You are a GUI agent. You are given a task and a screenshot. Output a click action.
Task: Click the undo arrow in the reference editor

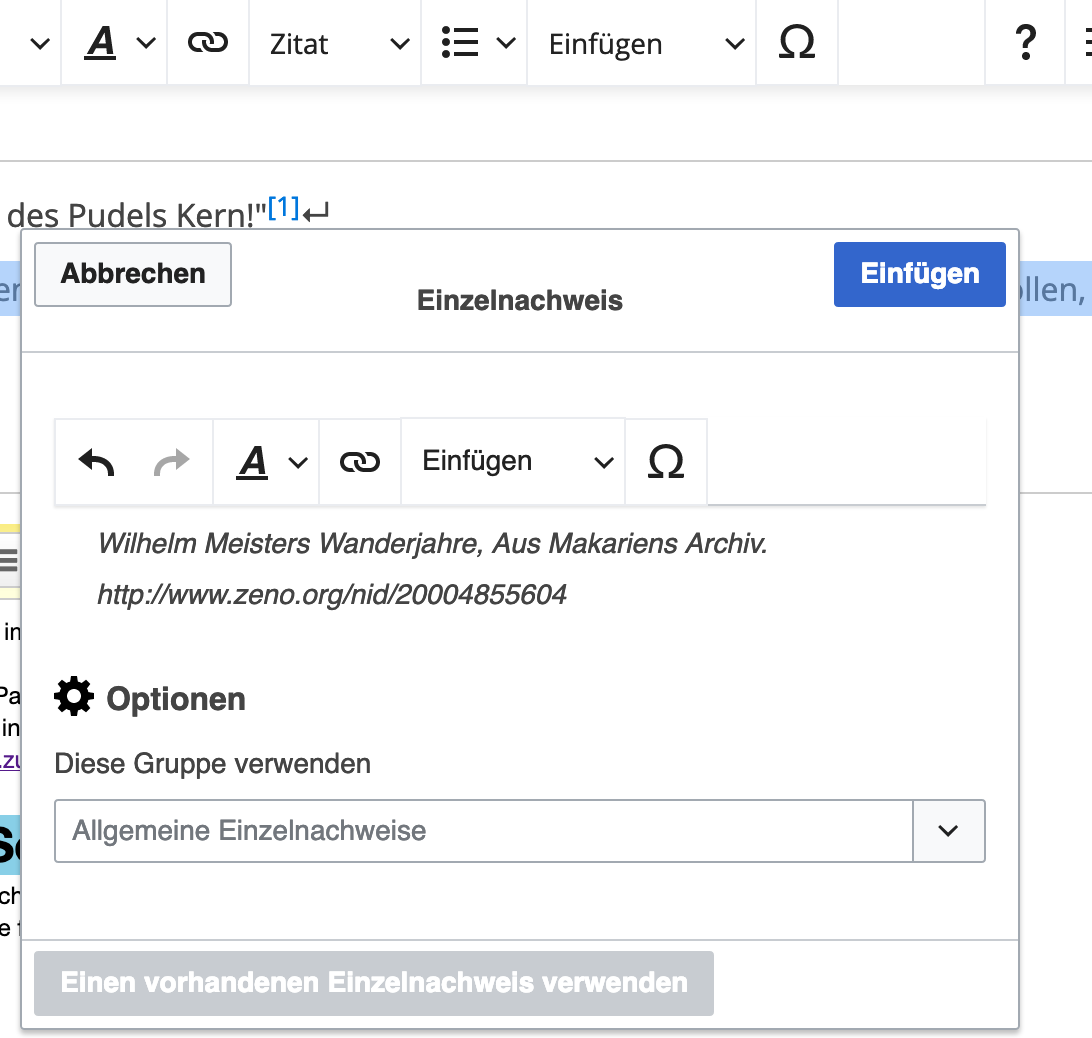[97, 462]
